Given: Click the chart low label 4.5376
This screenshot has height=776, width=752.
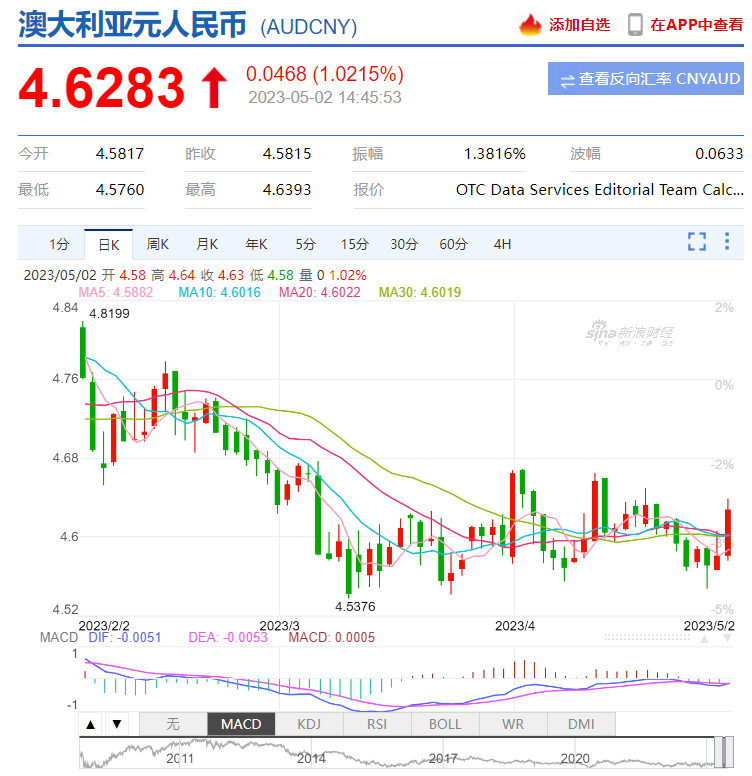Looking at the screenshot, I should tap(355, 607).
